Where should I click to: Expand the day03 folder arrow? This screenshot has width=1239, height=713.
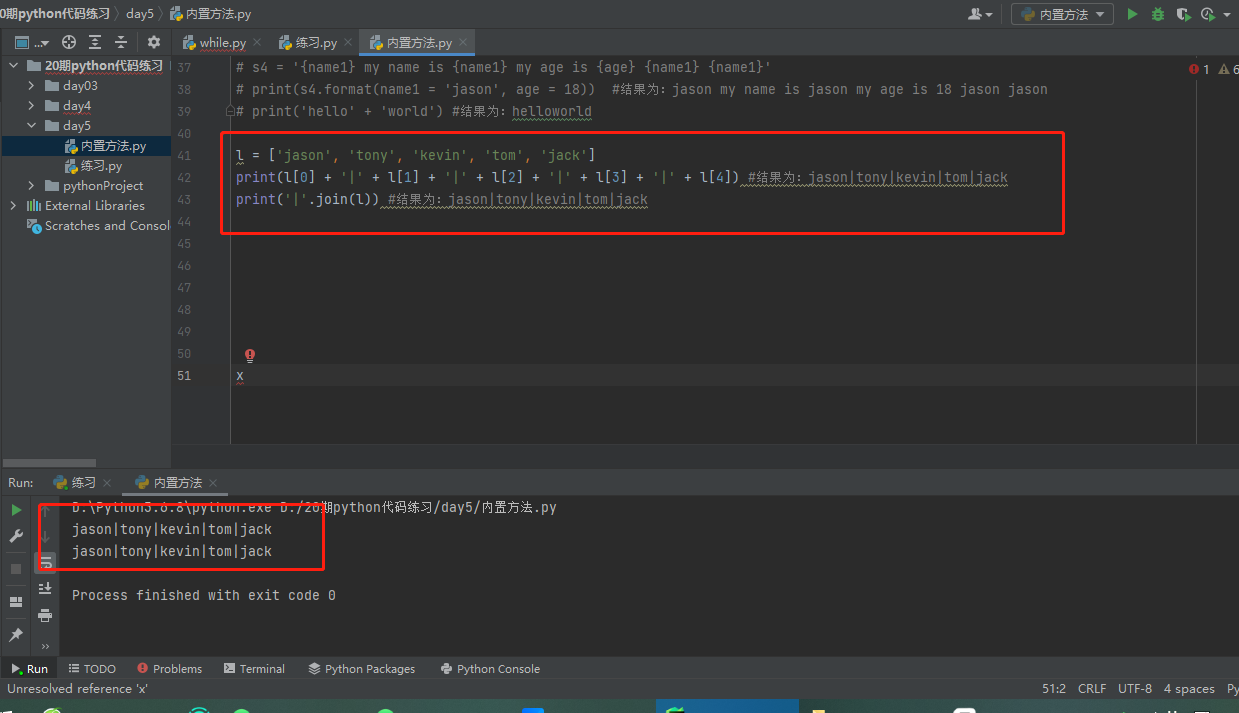point(32,85)
